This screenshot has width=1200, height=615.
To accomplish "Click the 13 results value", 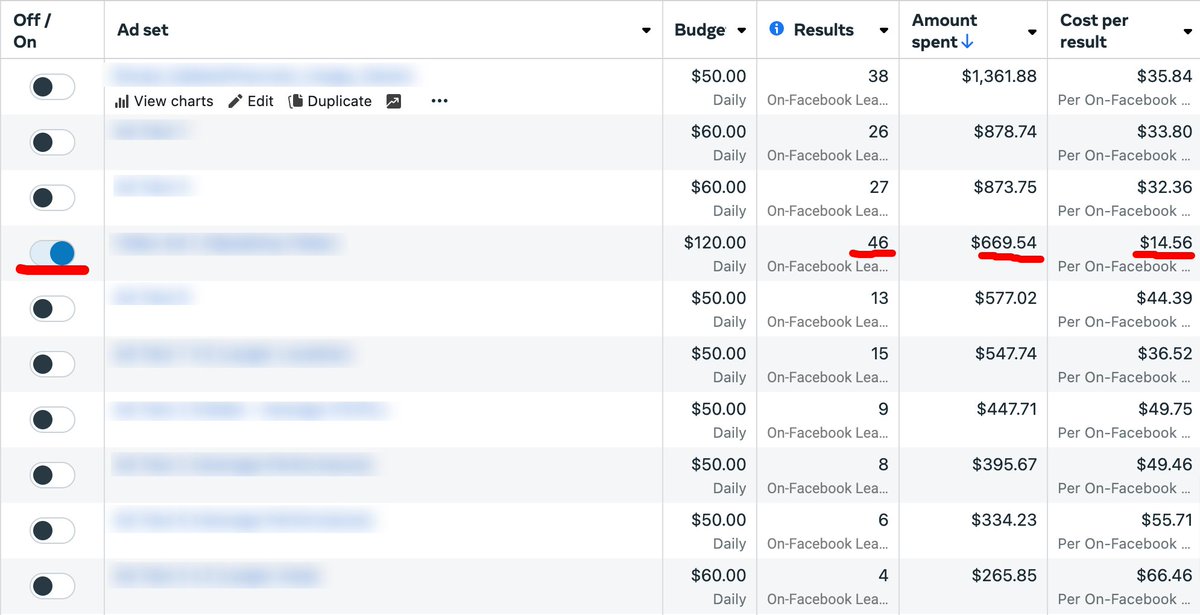I will (x=880, y=298).
